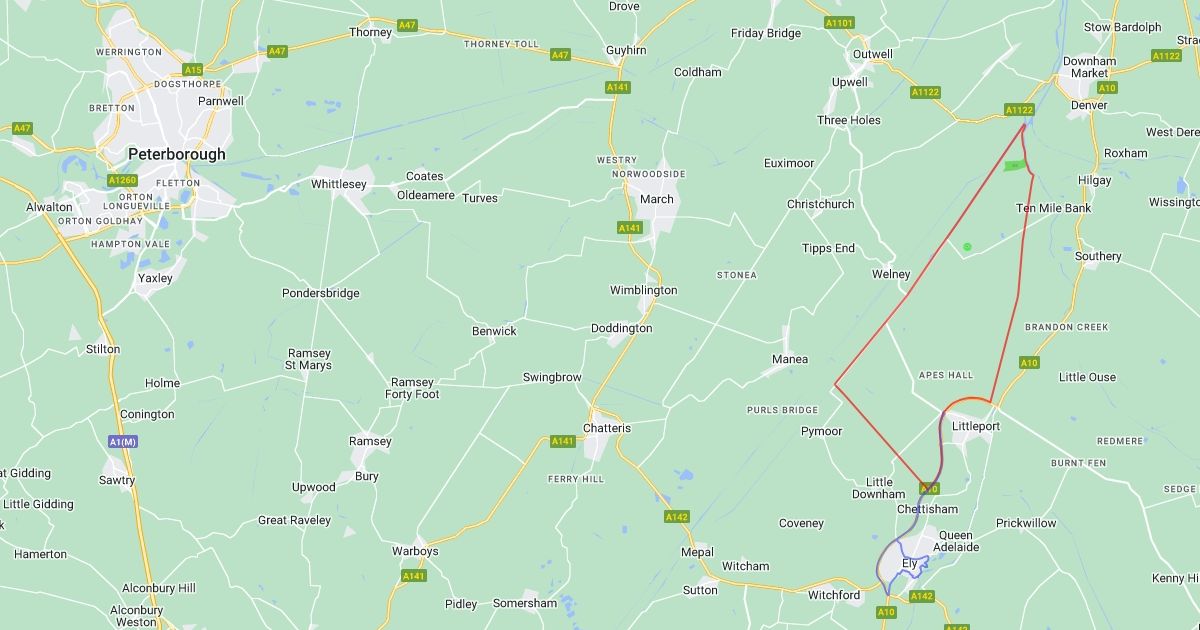
Task: Select the A1260 road marker in Peterborough
Action: (122, 180)
